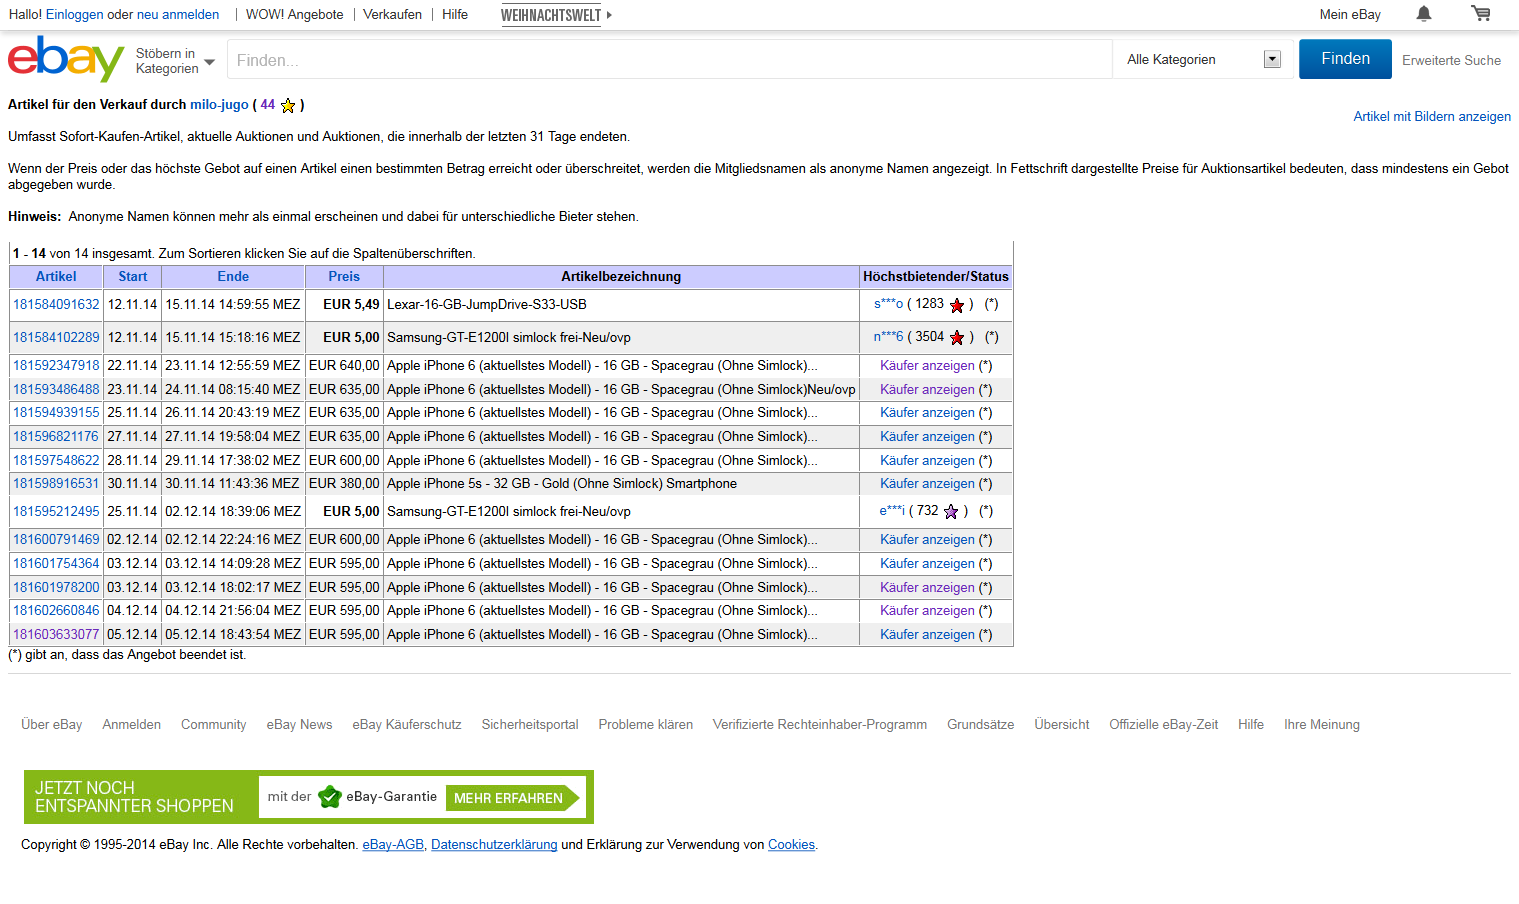Open item number 181595212495
The width and height of the screenshot is (1519, 904).
pos(56,511)
